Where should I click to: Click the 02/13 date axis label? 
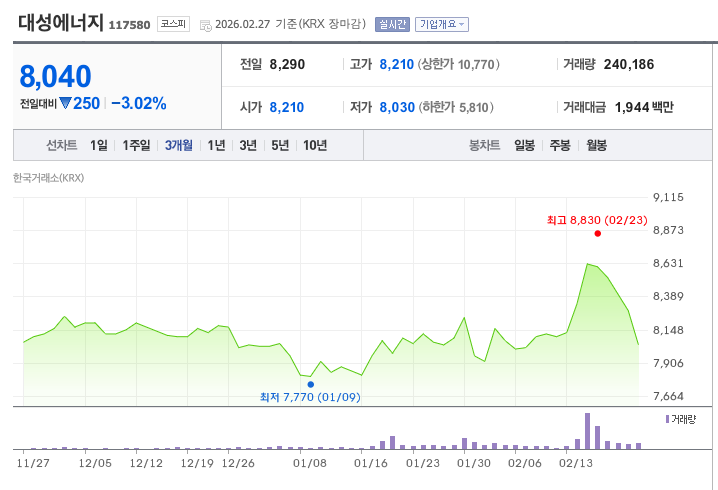[x=576, y=463]
